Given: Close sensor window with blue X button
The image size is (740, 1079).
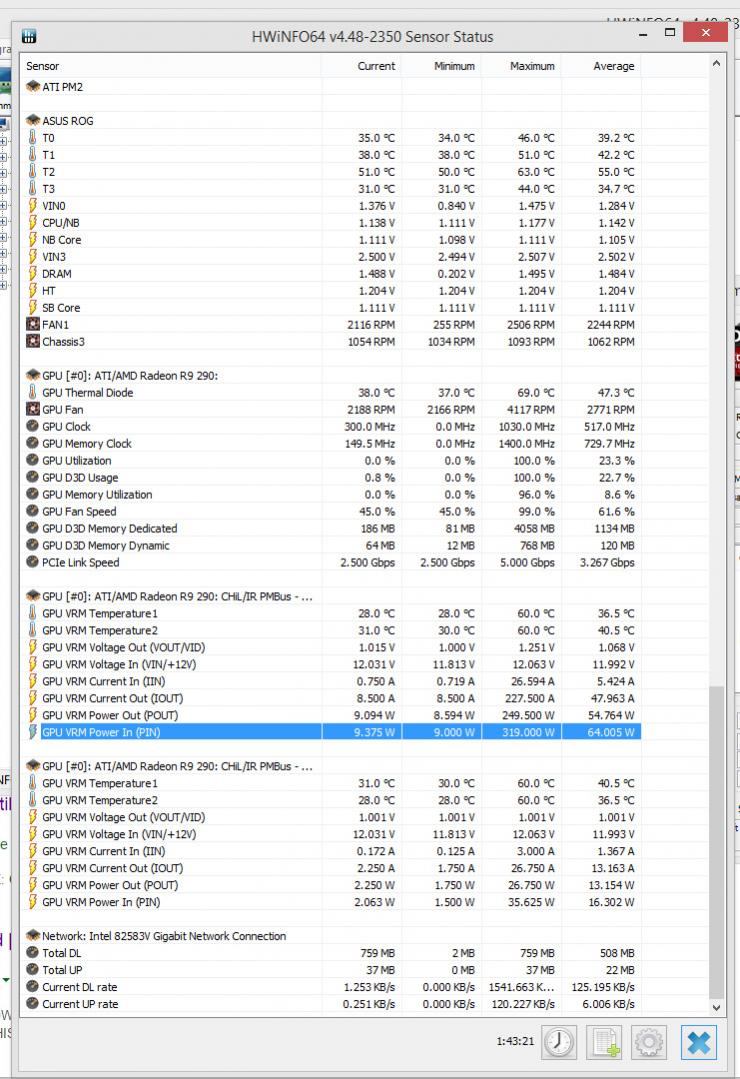Looking at the screenshot, I should point(699,1042).
